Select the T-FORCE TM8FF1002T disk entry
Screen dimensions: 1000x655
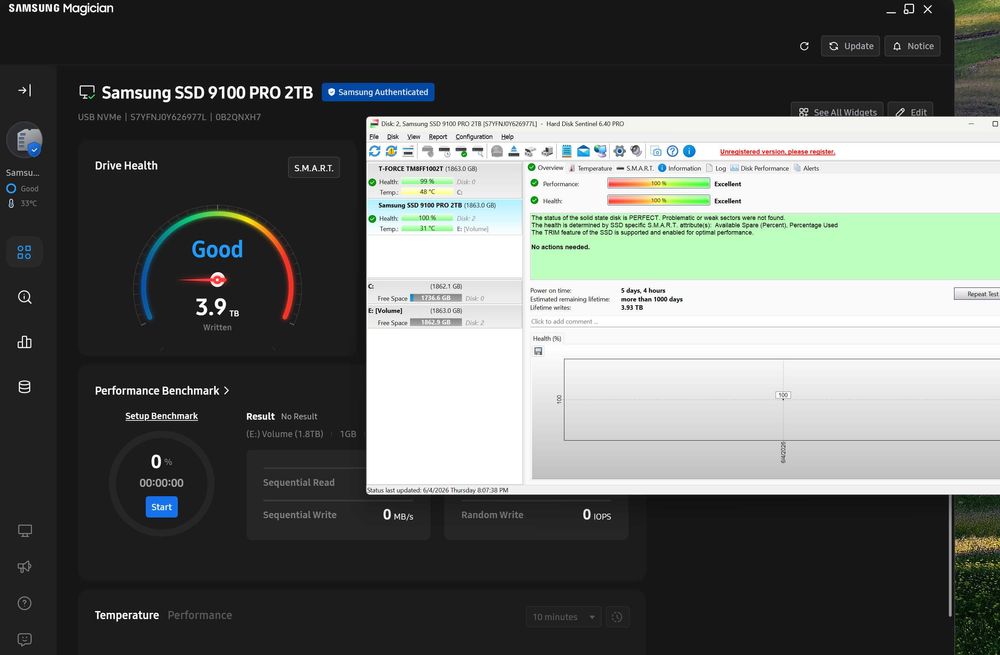tap(445, 180)
